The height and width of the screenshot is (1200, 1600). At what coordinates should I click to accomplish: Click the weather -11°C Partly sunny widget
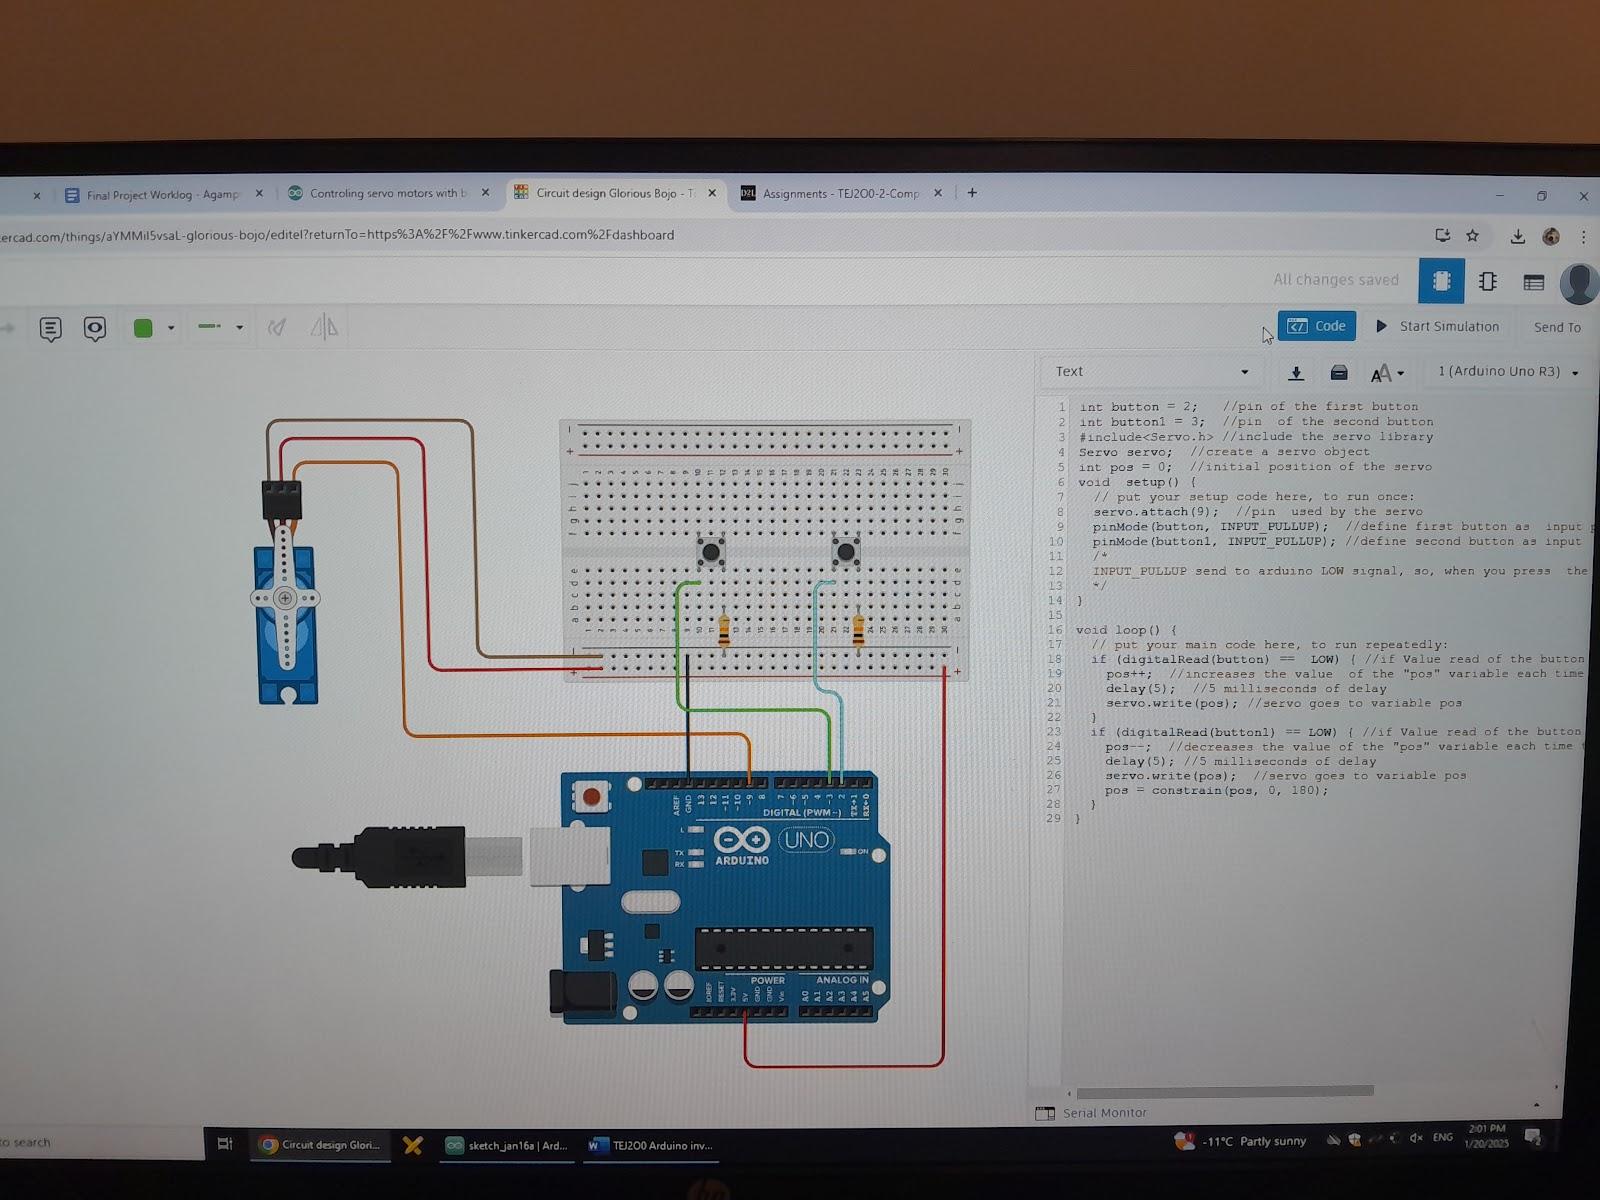1240,1141
